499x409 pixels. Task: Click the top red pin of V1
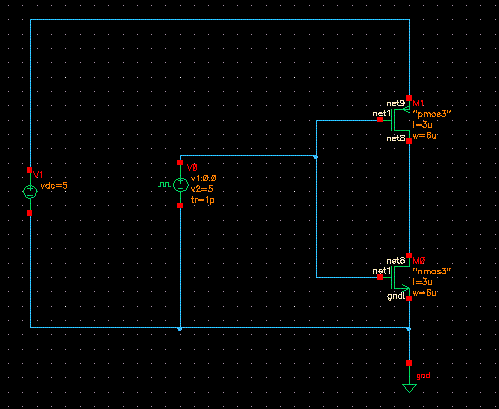pos(29,170)
